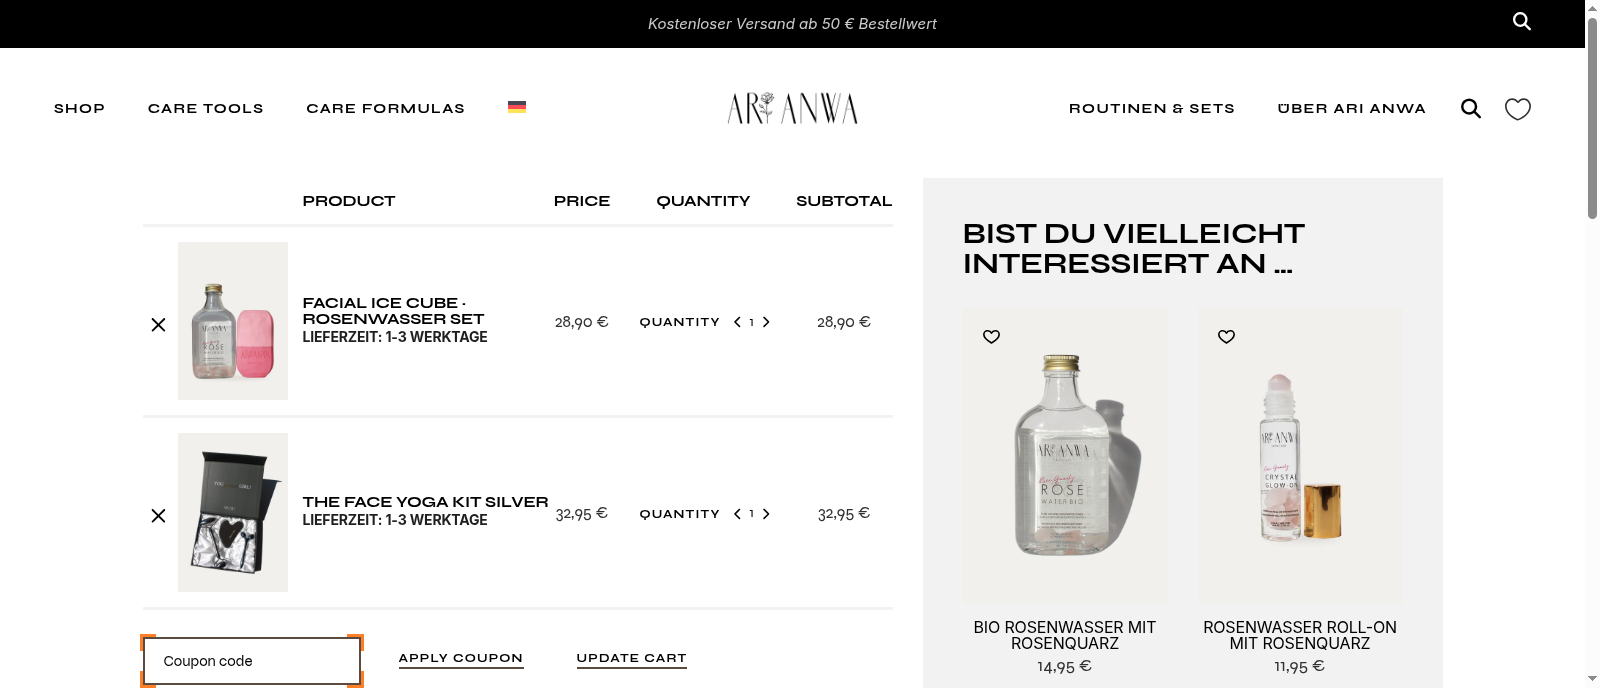Open the SHOP menu
The image size is (1600, 688).
coord(79,108)
